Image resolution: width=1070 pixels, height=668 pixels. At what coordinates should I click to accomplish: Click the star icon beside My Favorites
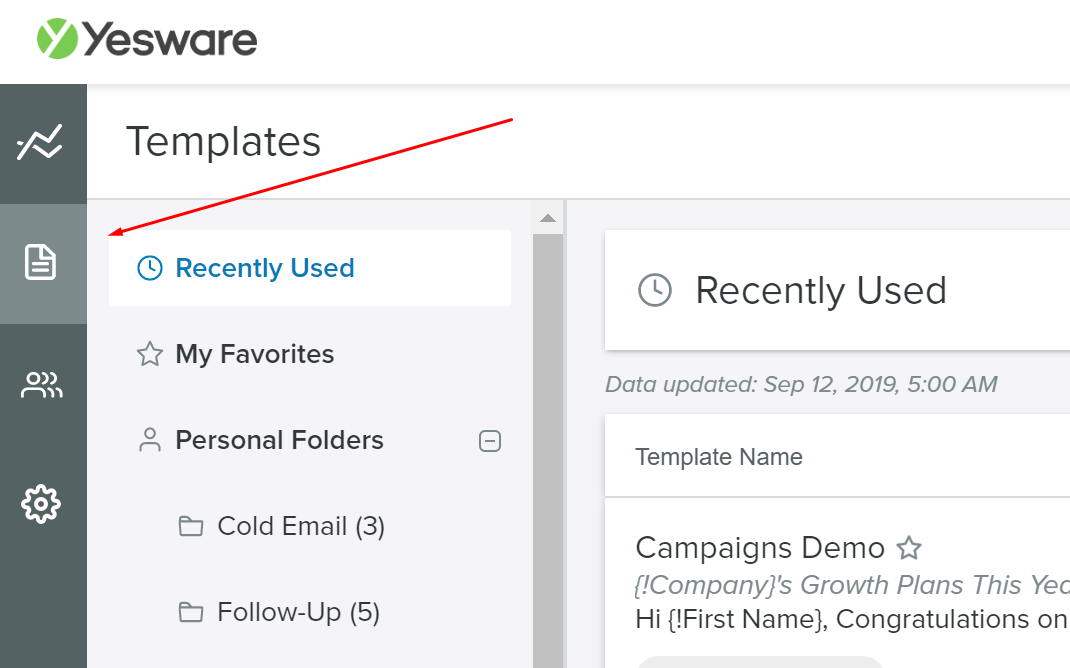click(149, 354)
